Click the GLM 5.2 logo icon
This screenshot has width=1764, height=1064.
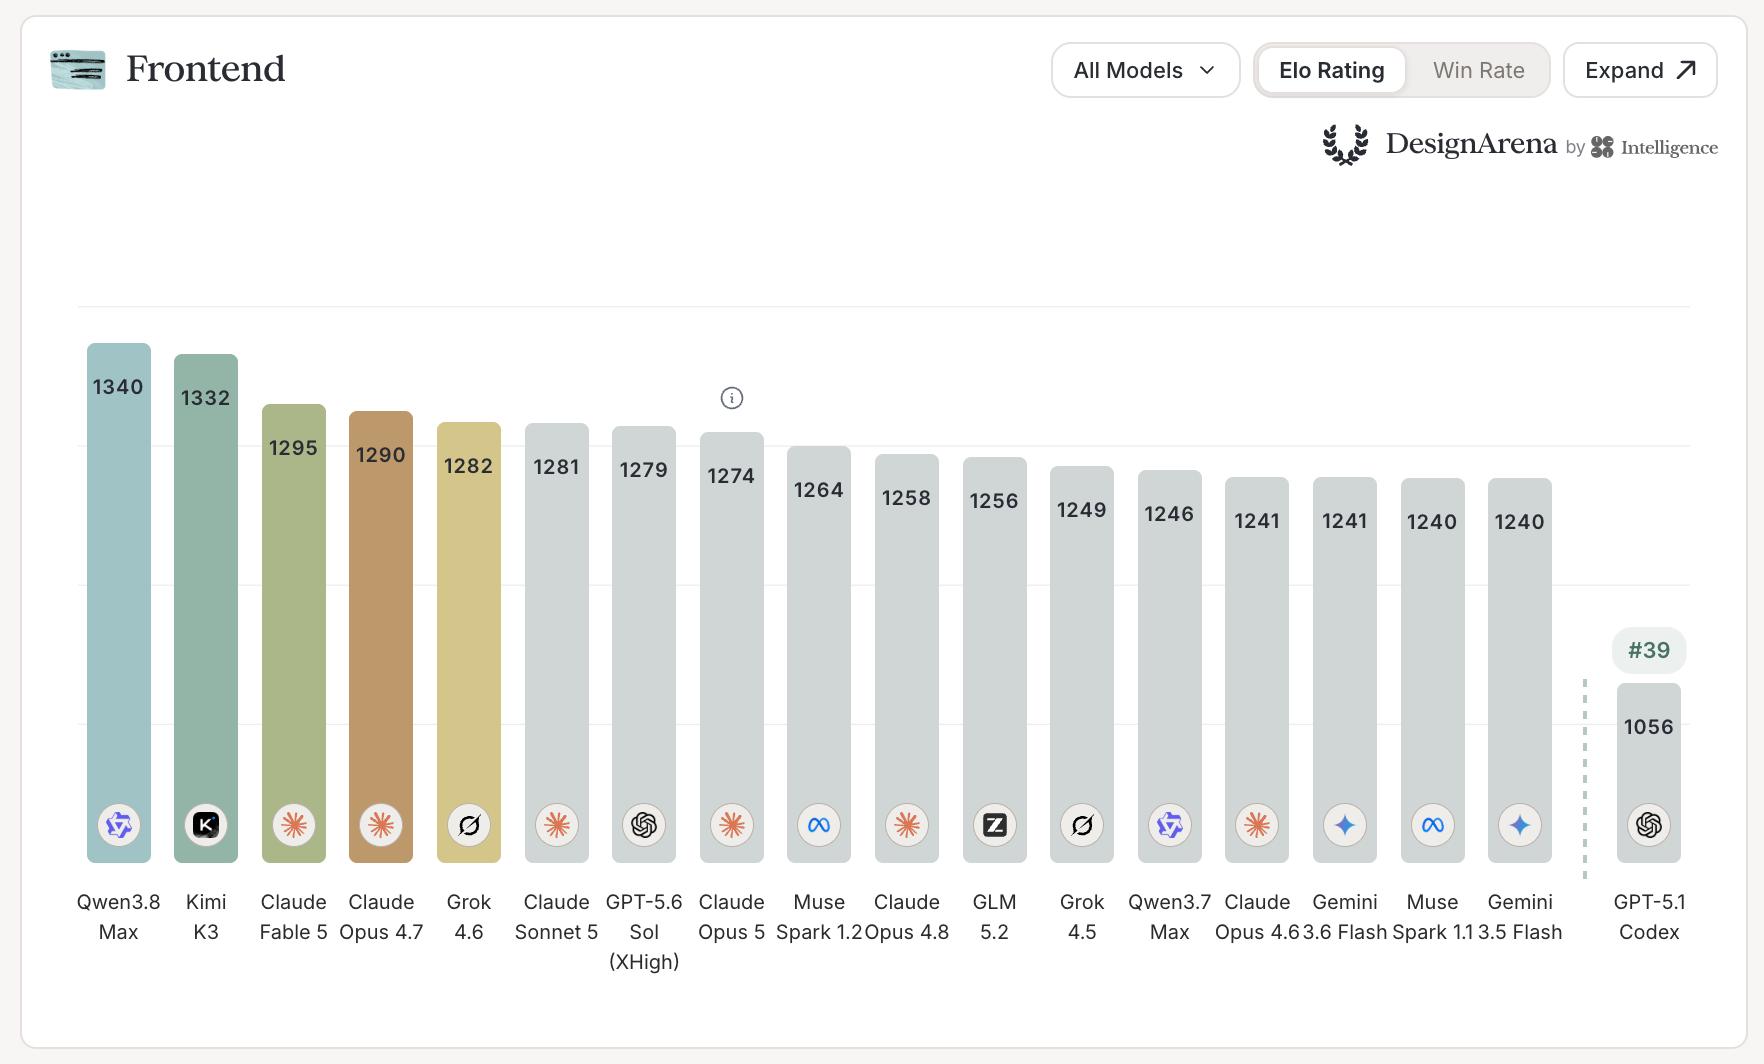point(995,825)
